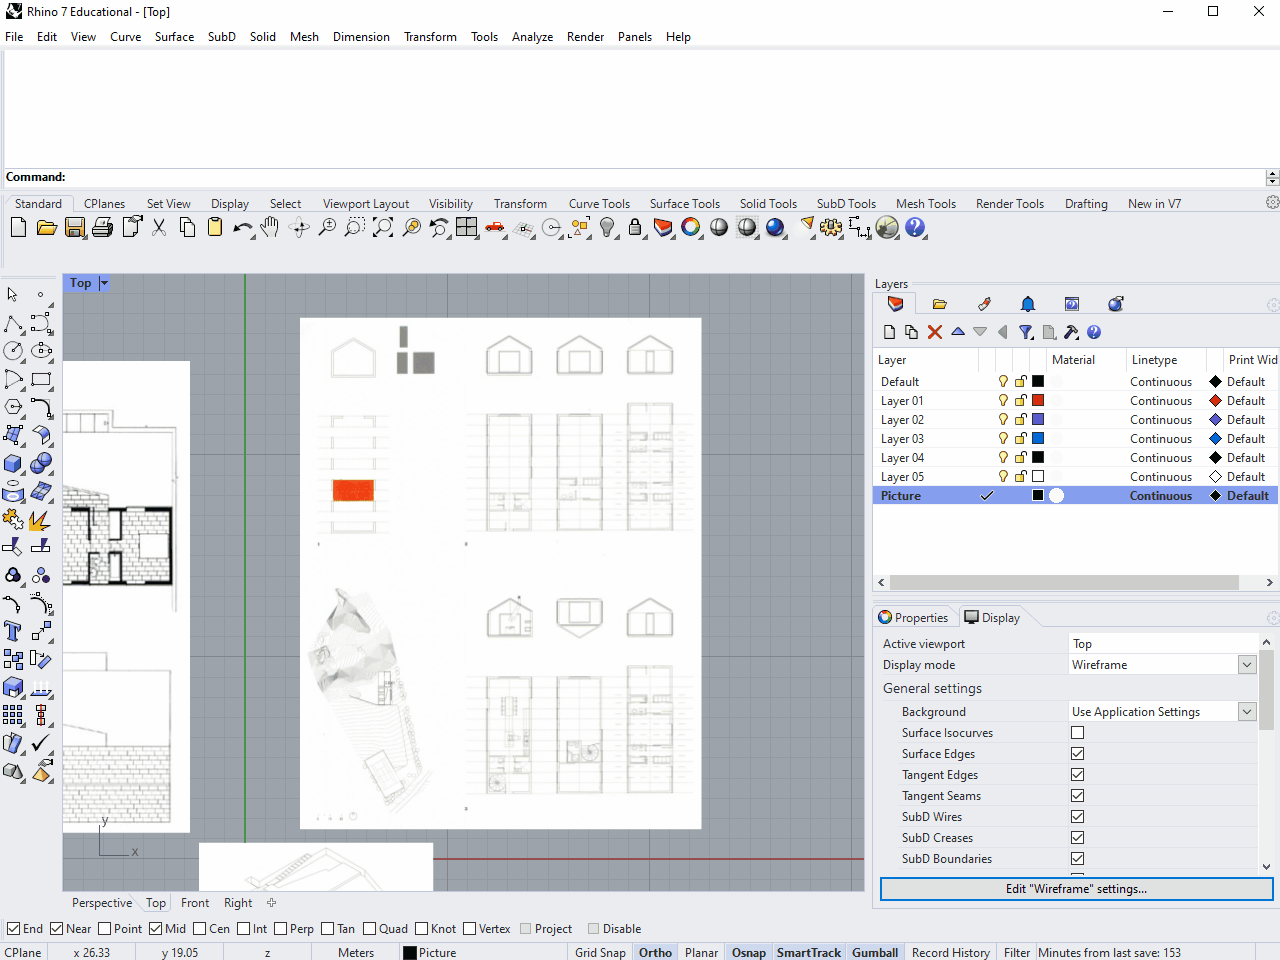Click the blue Help question mark icon
This screenshot has height=960, width=1280.
pos(915,228)
